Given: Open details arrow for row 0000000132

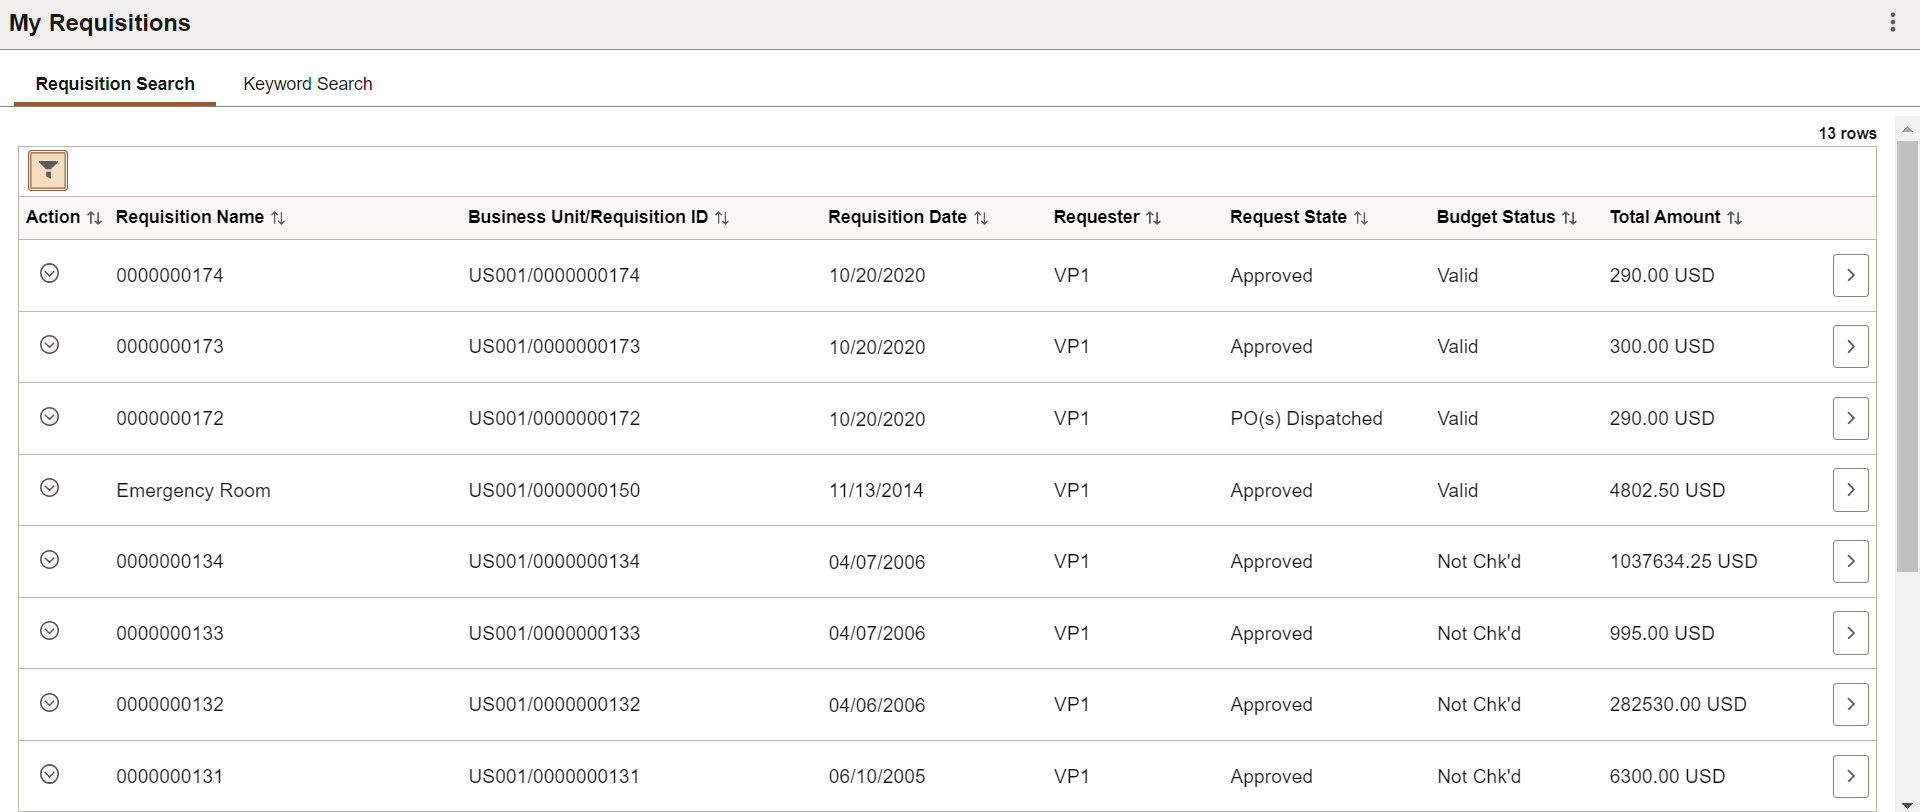Looking at the screenshot, I should (x=1850, y=704).
